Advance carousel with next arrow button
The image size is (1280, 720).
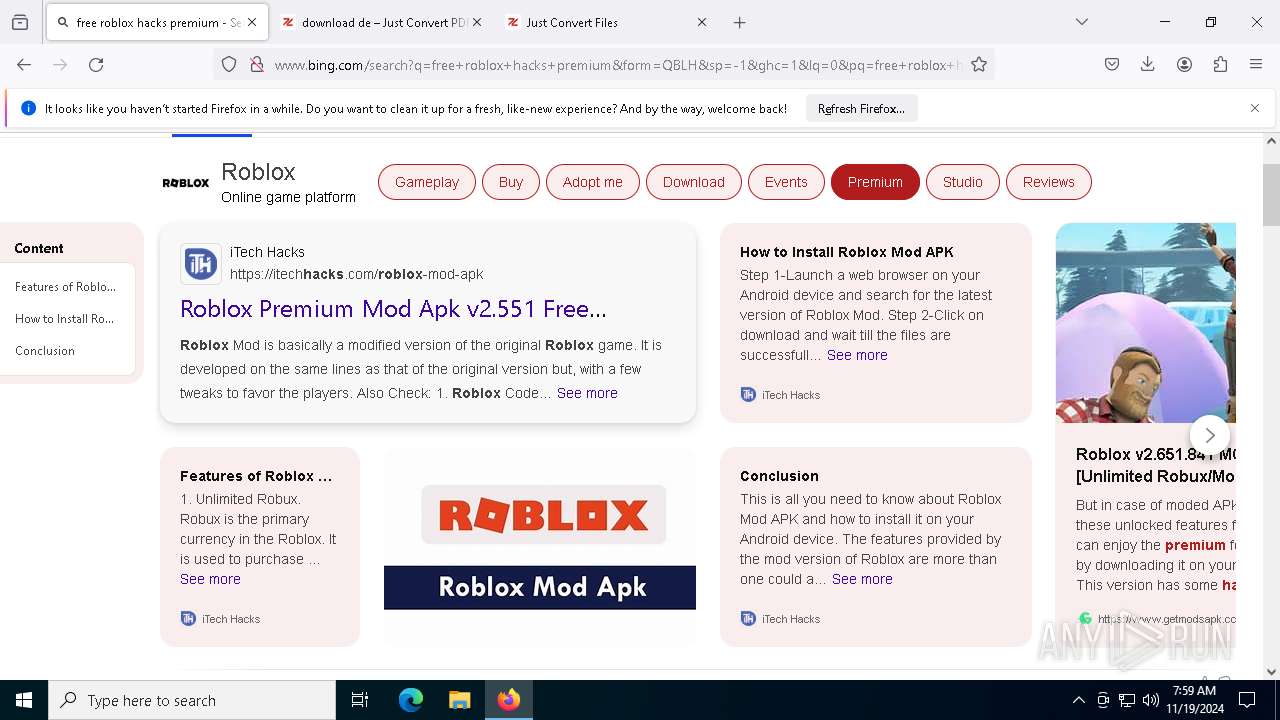tap(1209, 435)
